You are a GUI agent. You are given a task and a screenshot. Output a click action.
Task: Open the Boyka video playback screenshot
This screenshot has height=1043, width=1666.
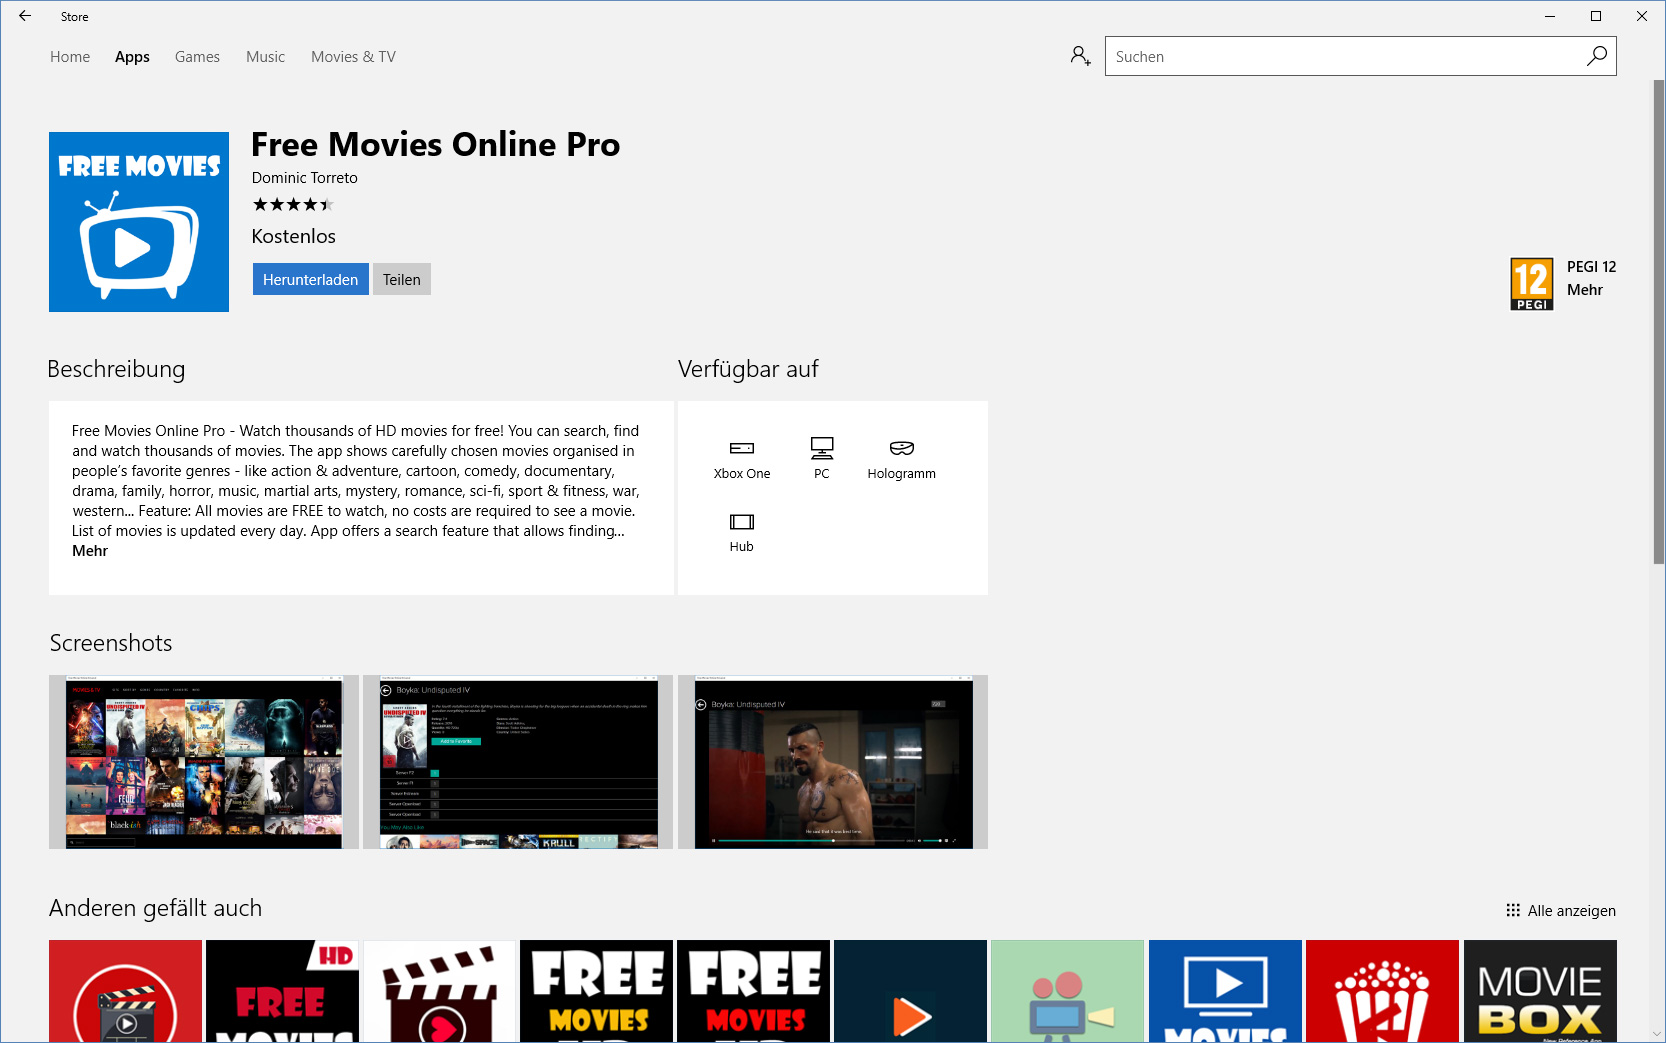point(833,762)
